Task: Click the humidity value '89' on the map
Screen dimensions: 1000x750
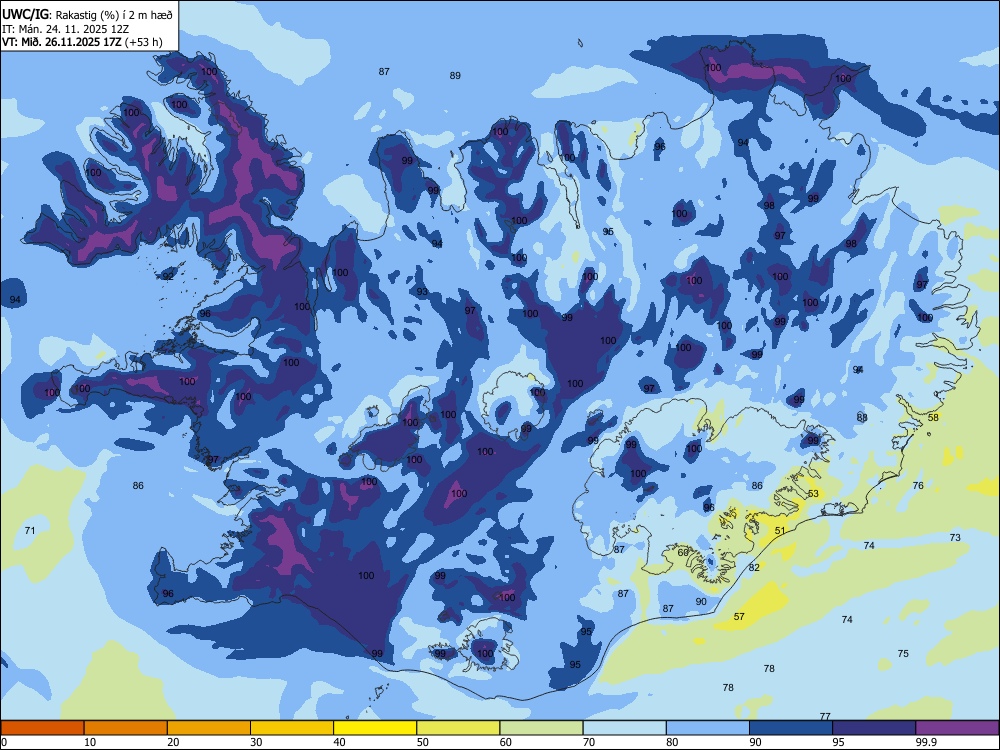Action: pyautogui.click(x=455, y=75)
